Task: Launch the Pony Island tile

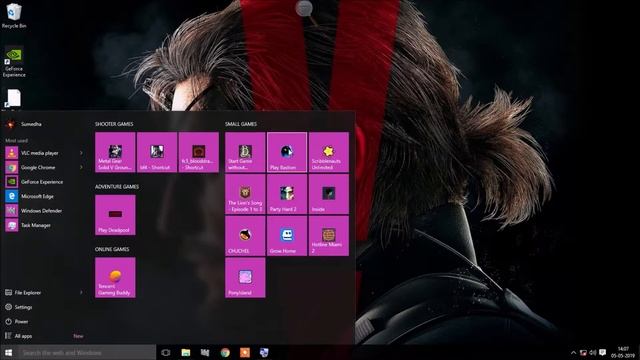Action: [x=245, y=278]
